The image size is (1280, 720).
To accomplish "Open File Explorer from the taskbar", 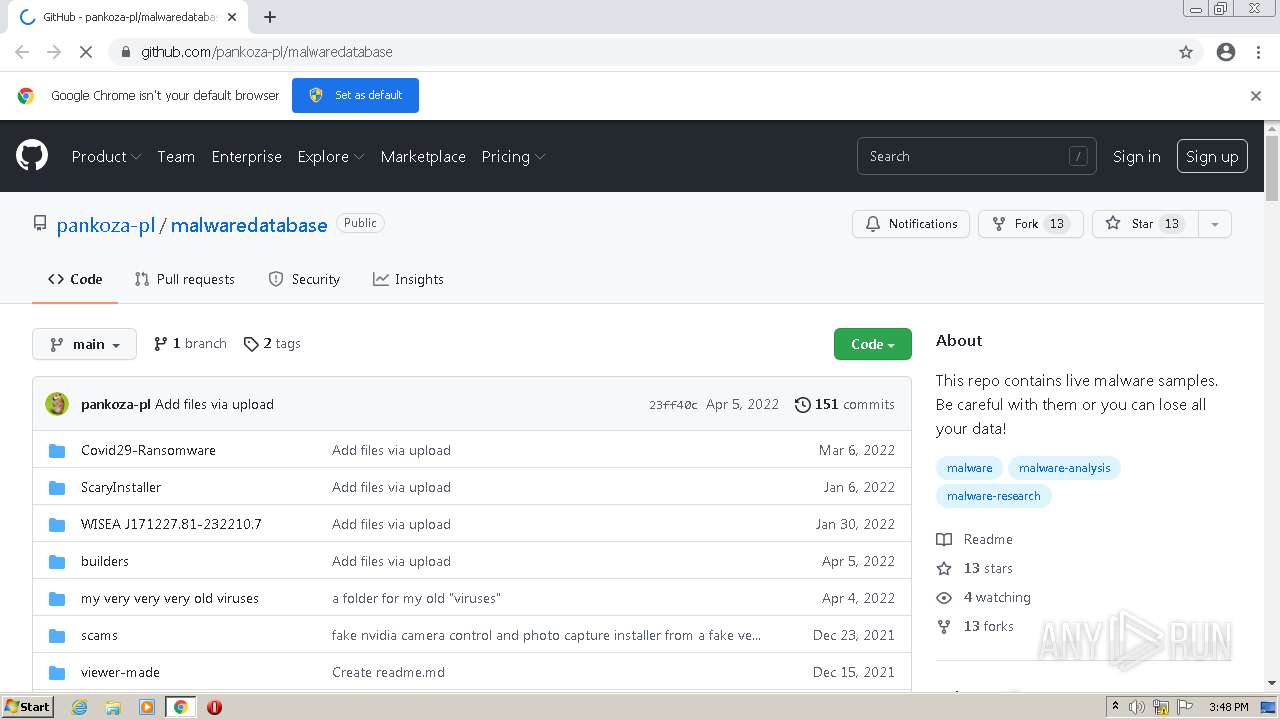I will point(113,707).
